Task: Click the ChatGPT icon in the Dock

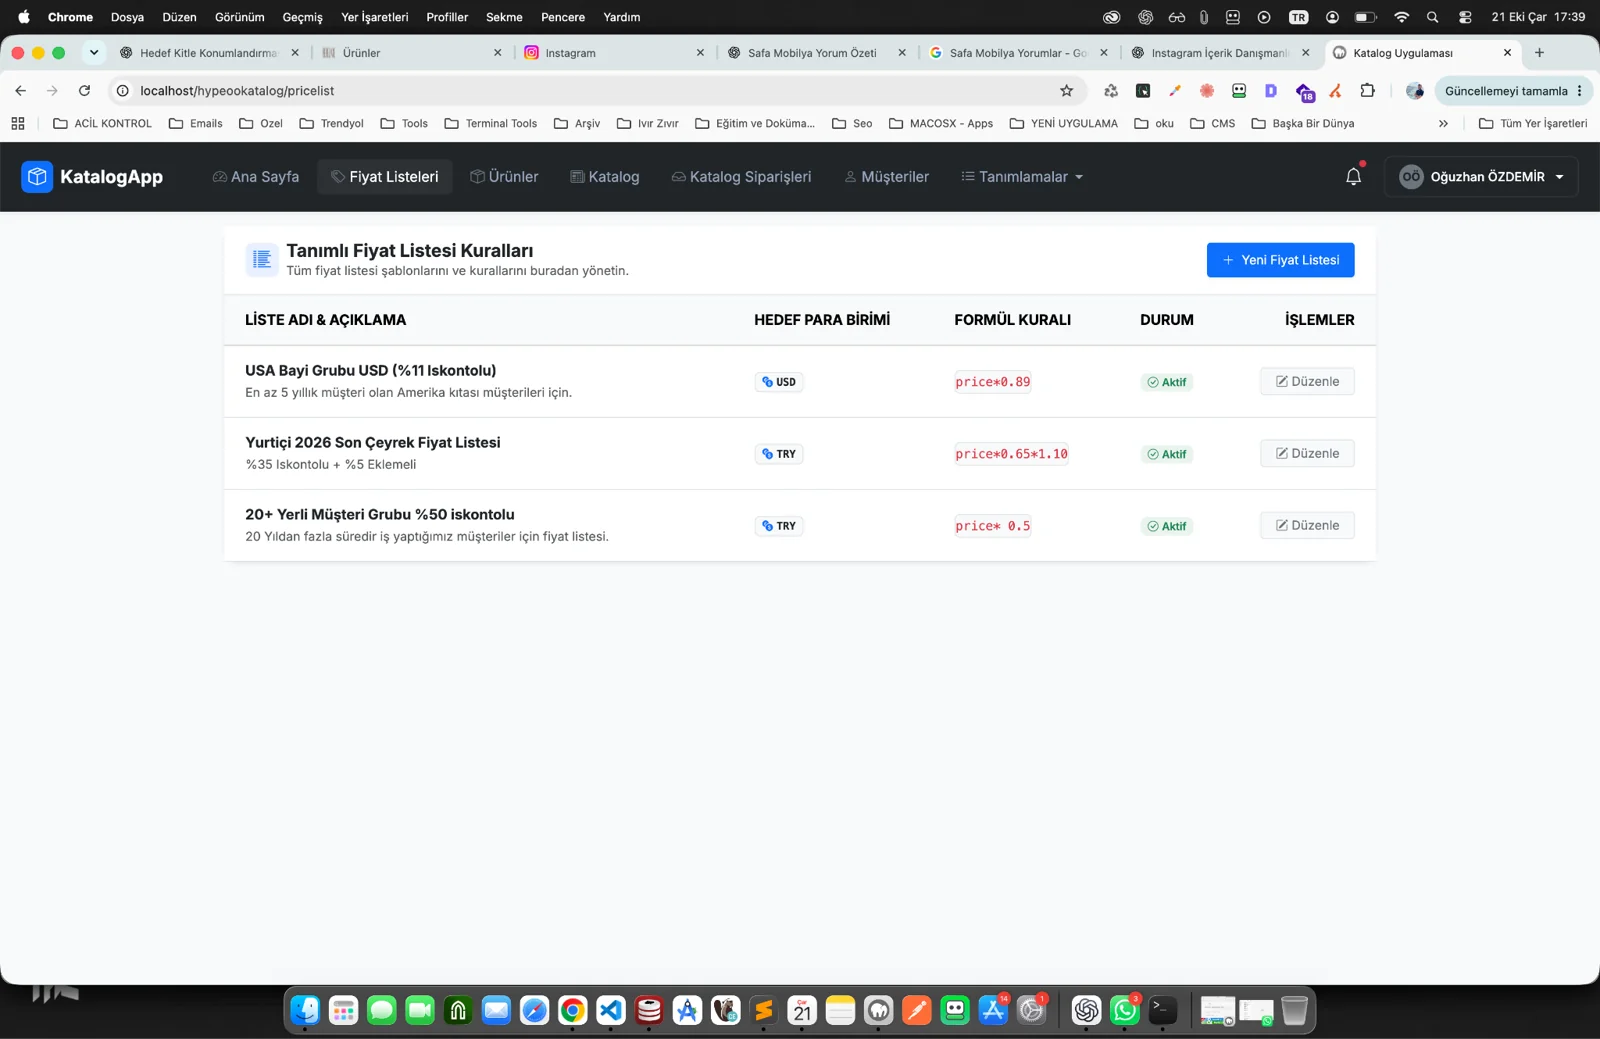Action: (1086, 1011)
